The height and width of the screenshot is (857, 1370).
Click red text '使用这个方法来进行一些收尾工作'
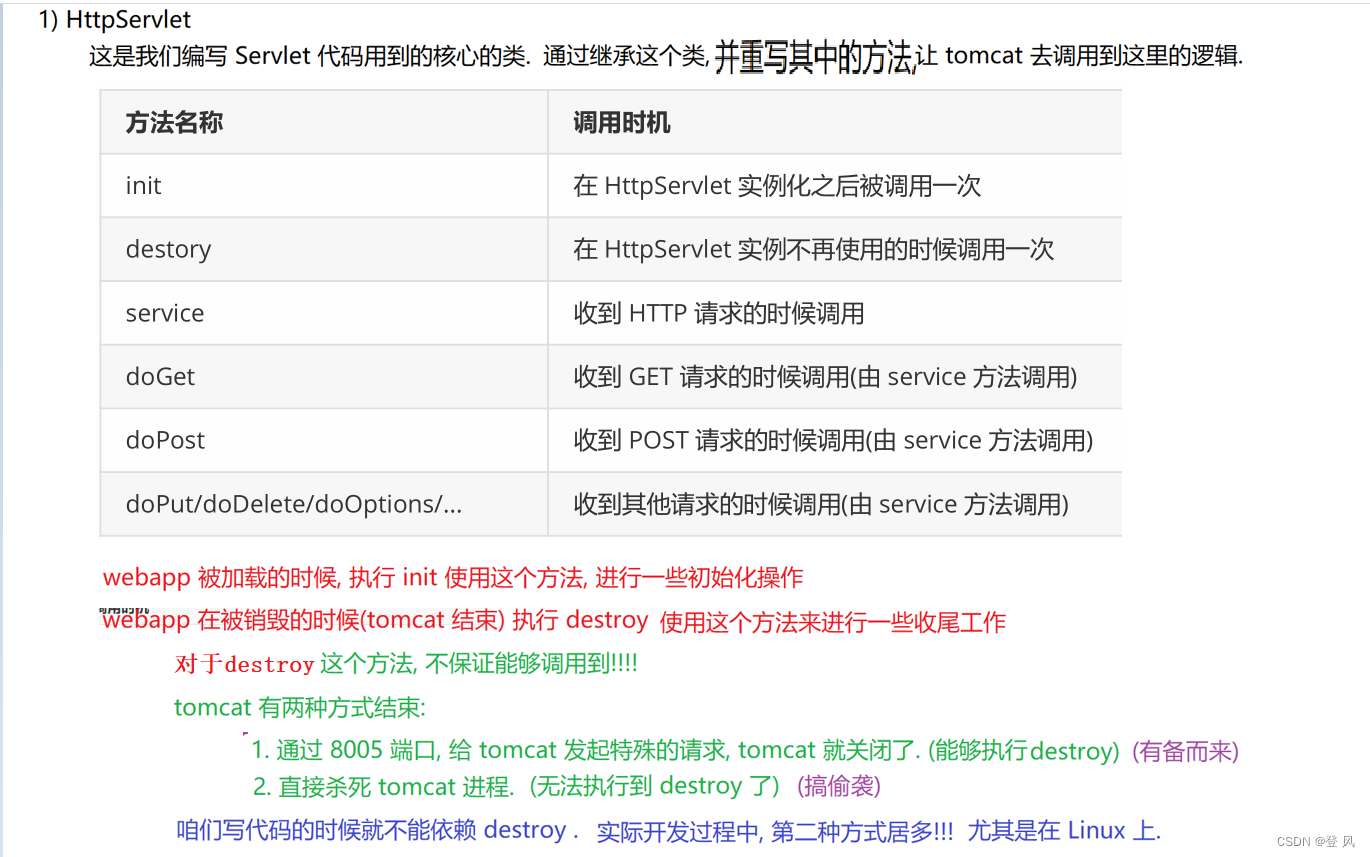tap(832, 623)
